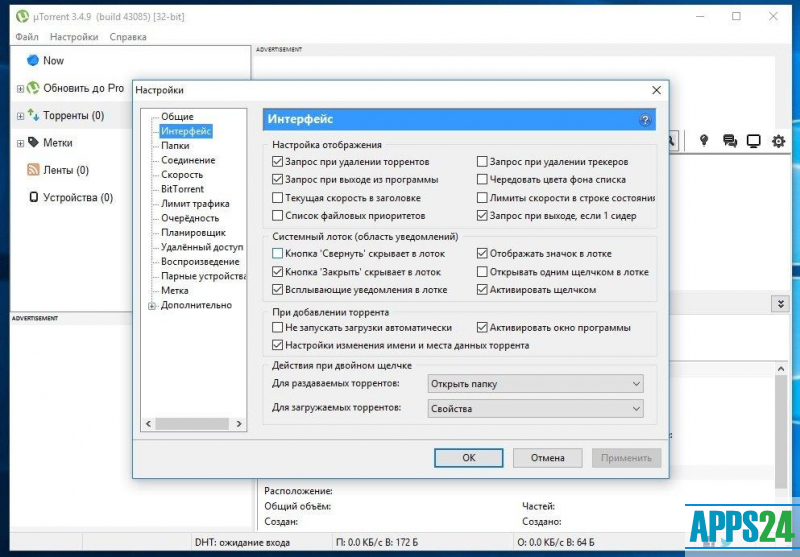Enable 'Запрос при удалении трекеров'
The height and width of the screenshot is (557, 800).
pos(482,162)
